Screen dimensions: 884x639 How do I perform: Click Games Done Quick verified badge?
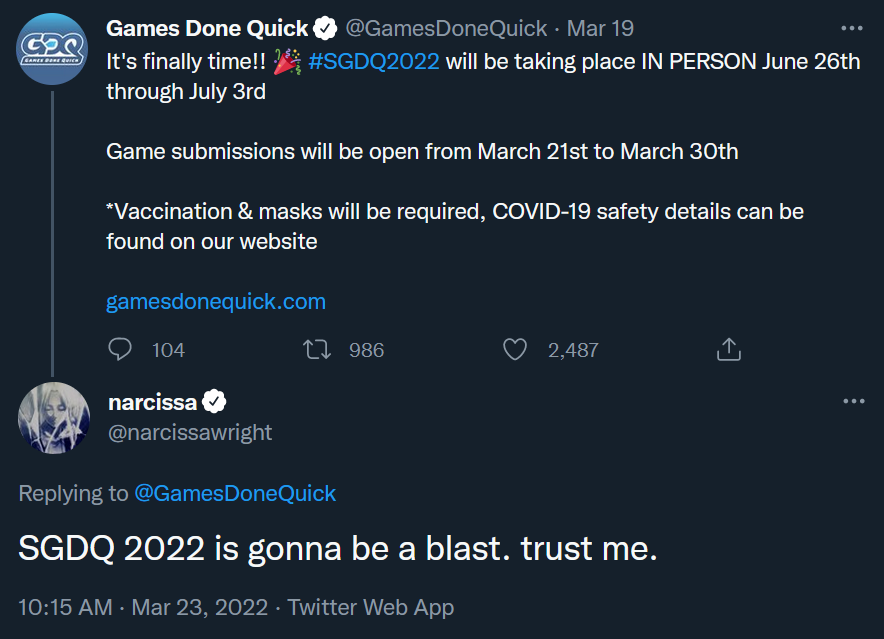[325, 28]
